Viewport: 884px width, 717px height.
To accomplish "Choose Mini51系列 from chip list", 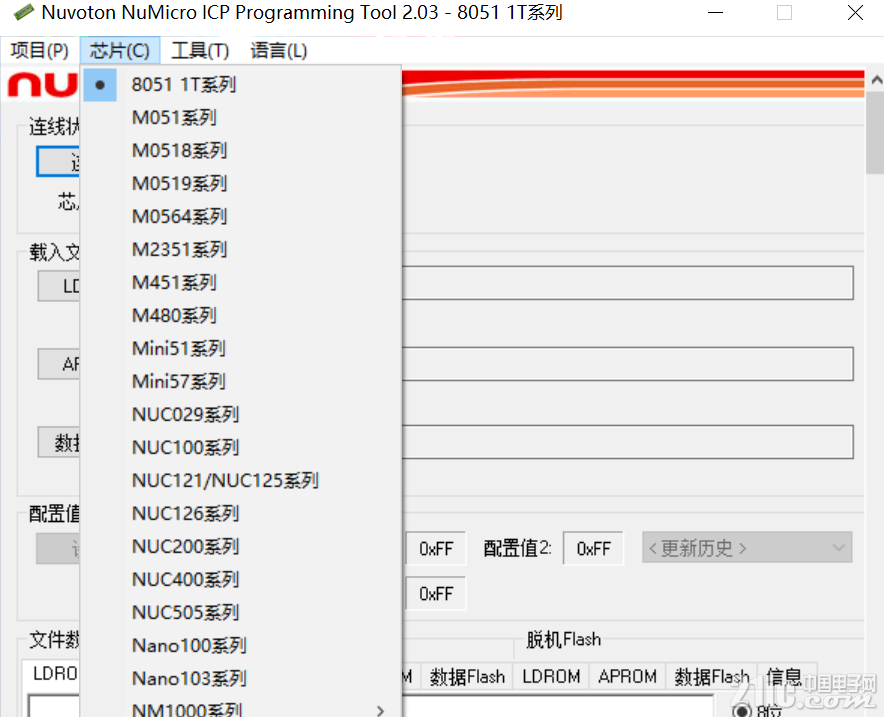I will click(241, 348).
